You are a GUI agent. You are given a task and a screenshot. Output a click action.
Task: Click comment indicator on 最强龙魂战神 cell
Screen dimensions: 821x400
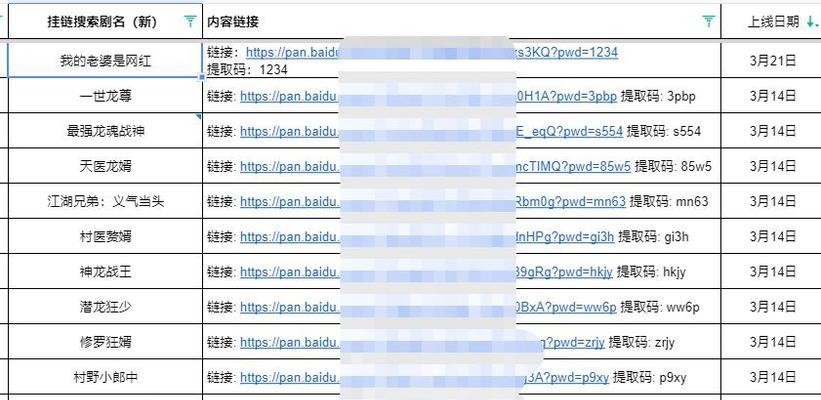pyautogui.click(x=199, y=117)
